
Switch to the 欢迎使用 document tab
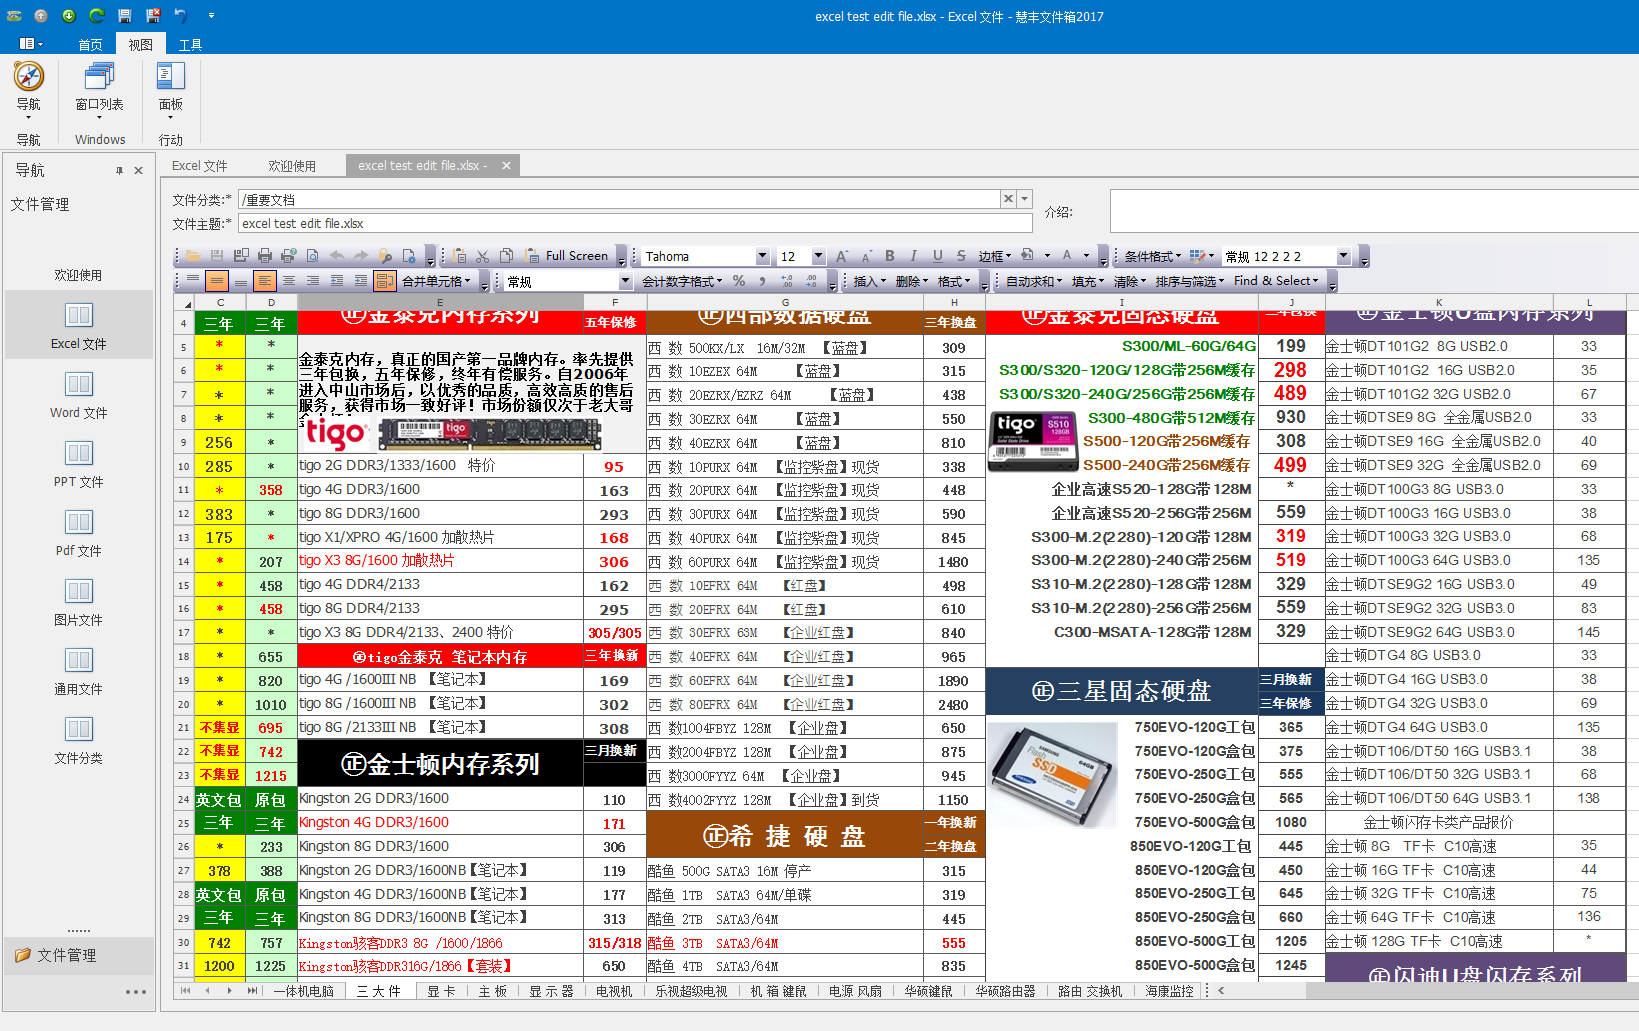pyautogui.click(x=292, y=166)
